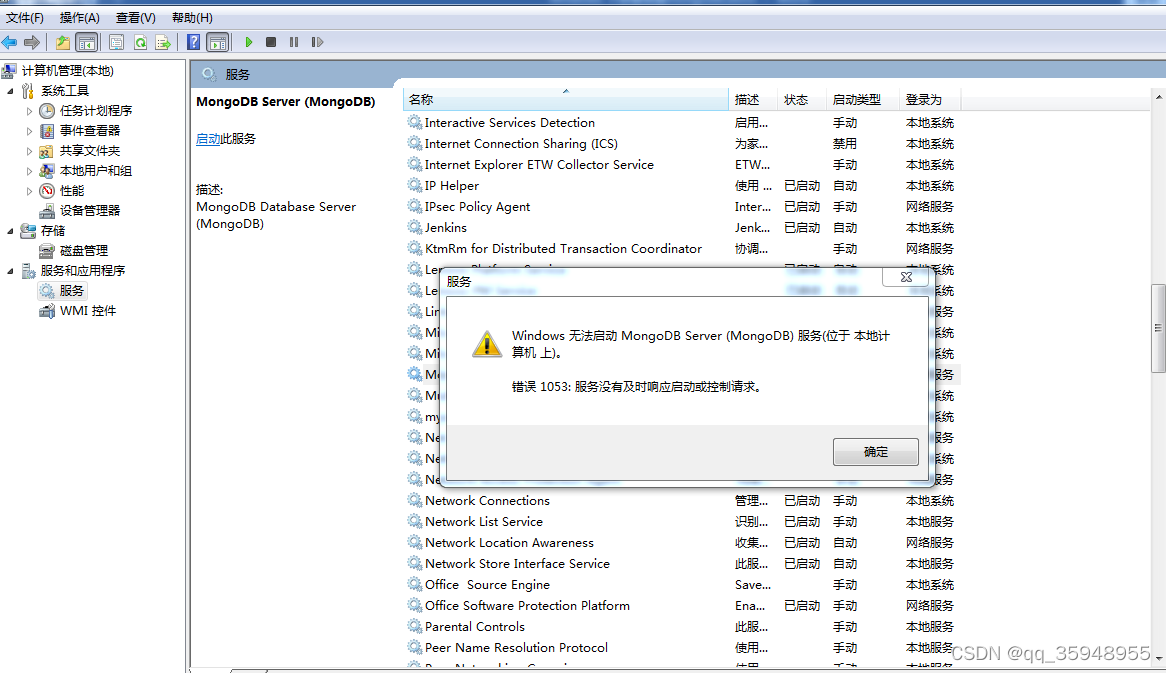Toggle the Show/Hide Console Tree icon
This screenshot has height=673, width=1166.
click(x=86, y=42)
